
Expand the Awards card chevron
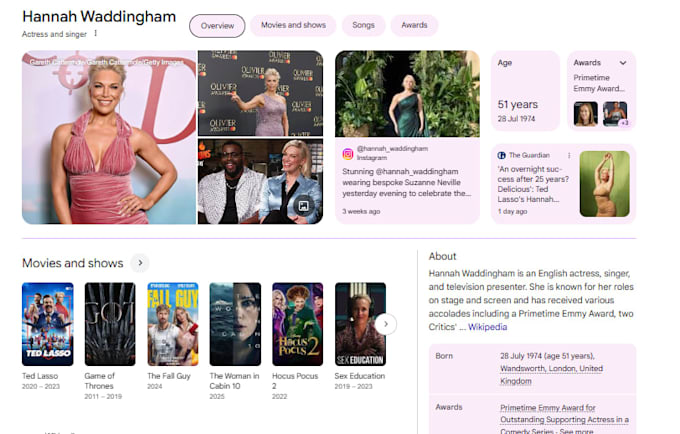[x=623, y=63]
